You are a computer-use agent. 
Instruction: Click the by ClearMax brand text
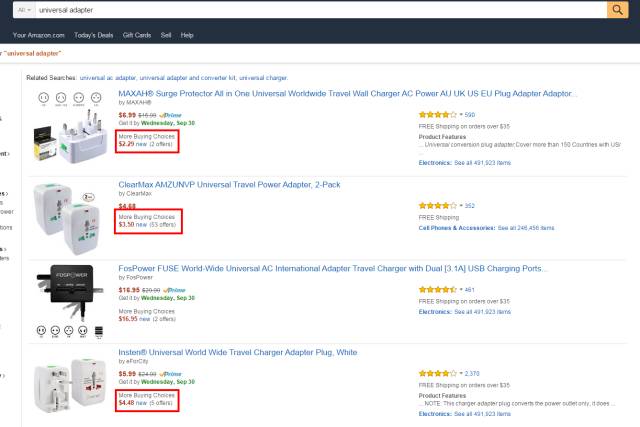(x=135, y=193)
